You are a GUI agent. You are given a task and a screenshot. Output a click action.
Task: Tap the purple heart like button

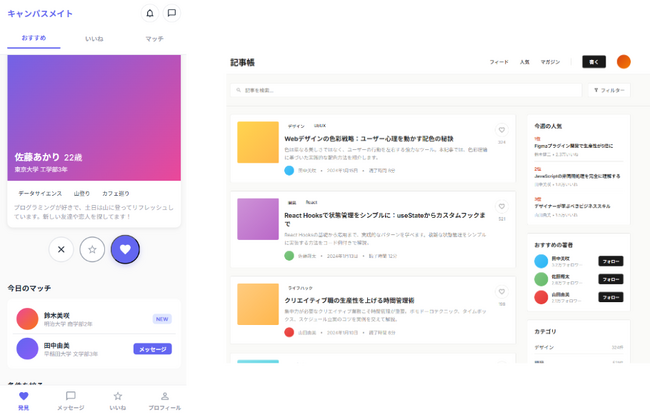tap(125, 249)
